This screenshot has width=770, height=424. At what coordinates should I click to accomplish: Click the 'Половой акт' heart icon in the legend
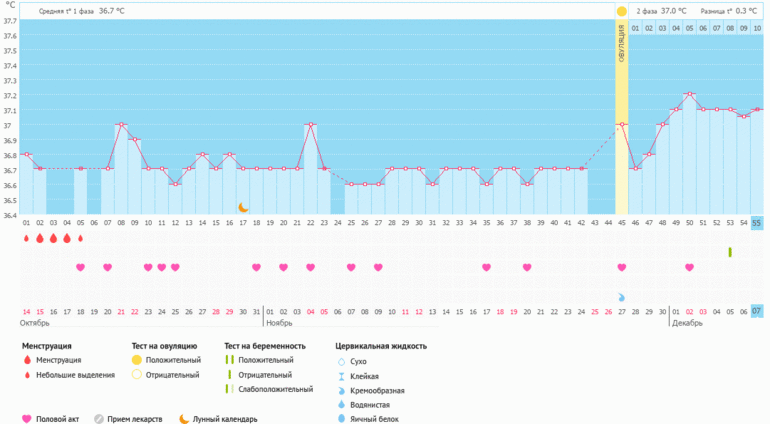[x=26, y=419]
